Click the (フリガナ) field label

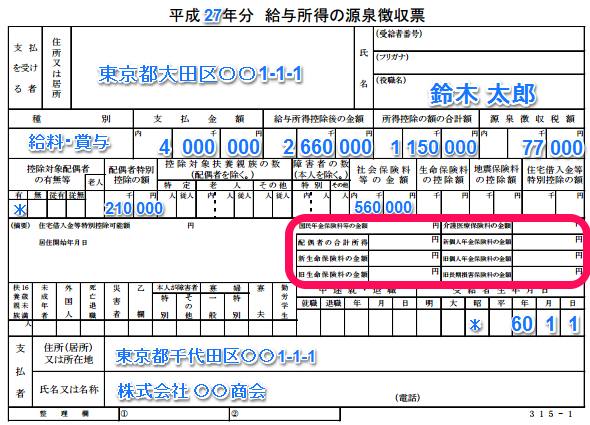click(x=392, y=57)
